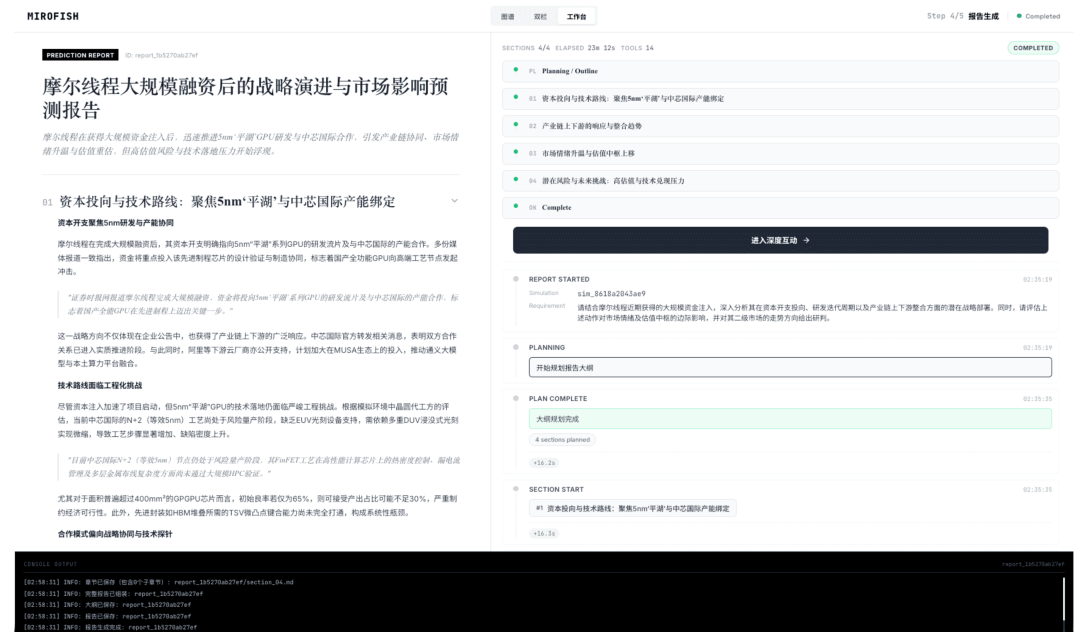This screenshot has height=632, width=1080.
Task: Click the green dot beside Planning / Outline
Action: (517, 71)
